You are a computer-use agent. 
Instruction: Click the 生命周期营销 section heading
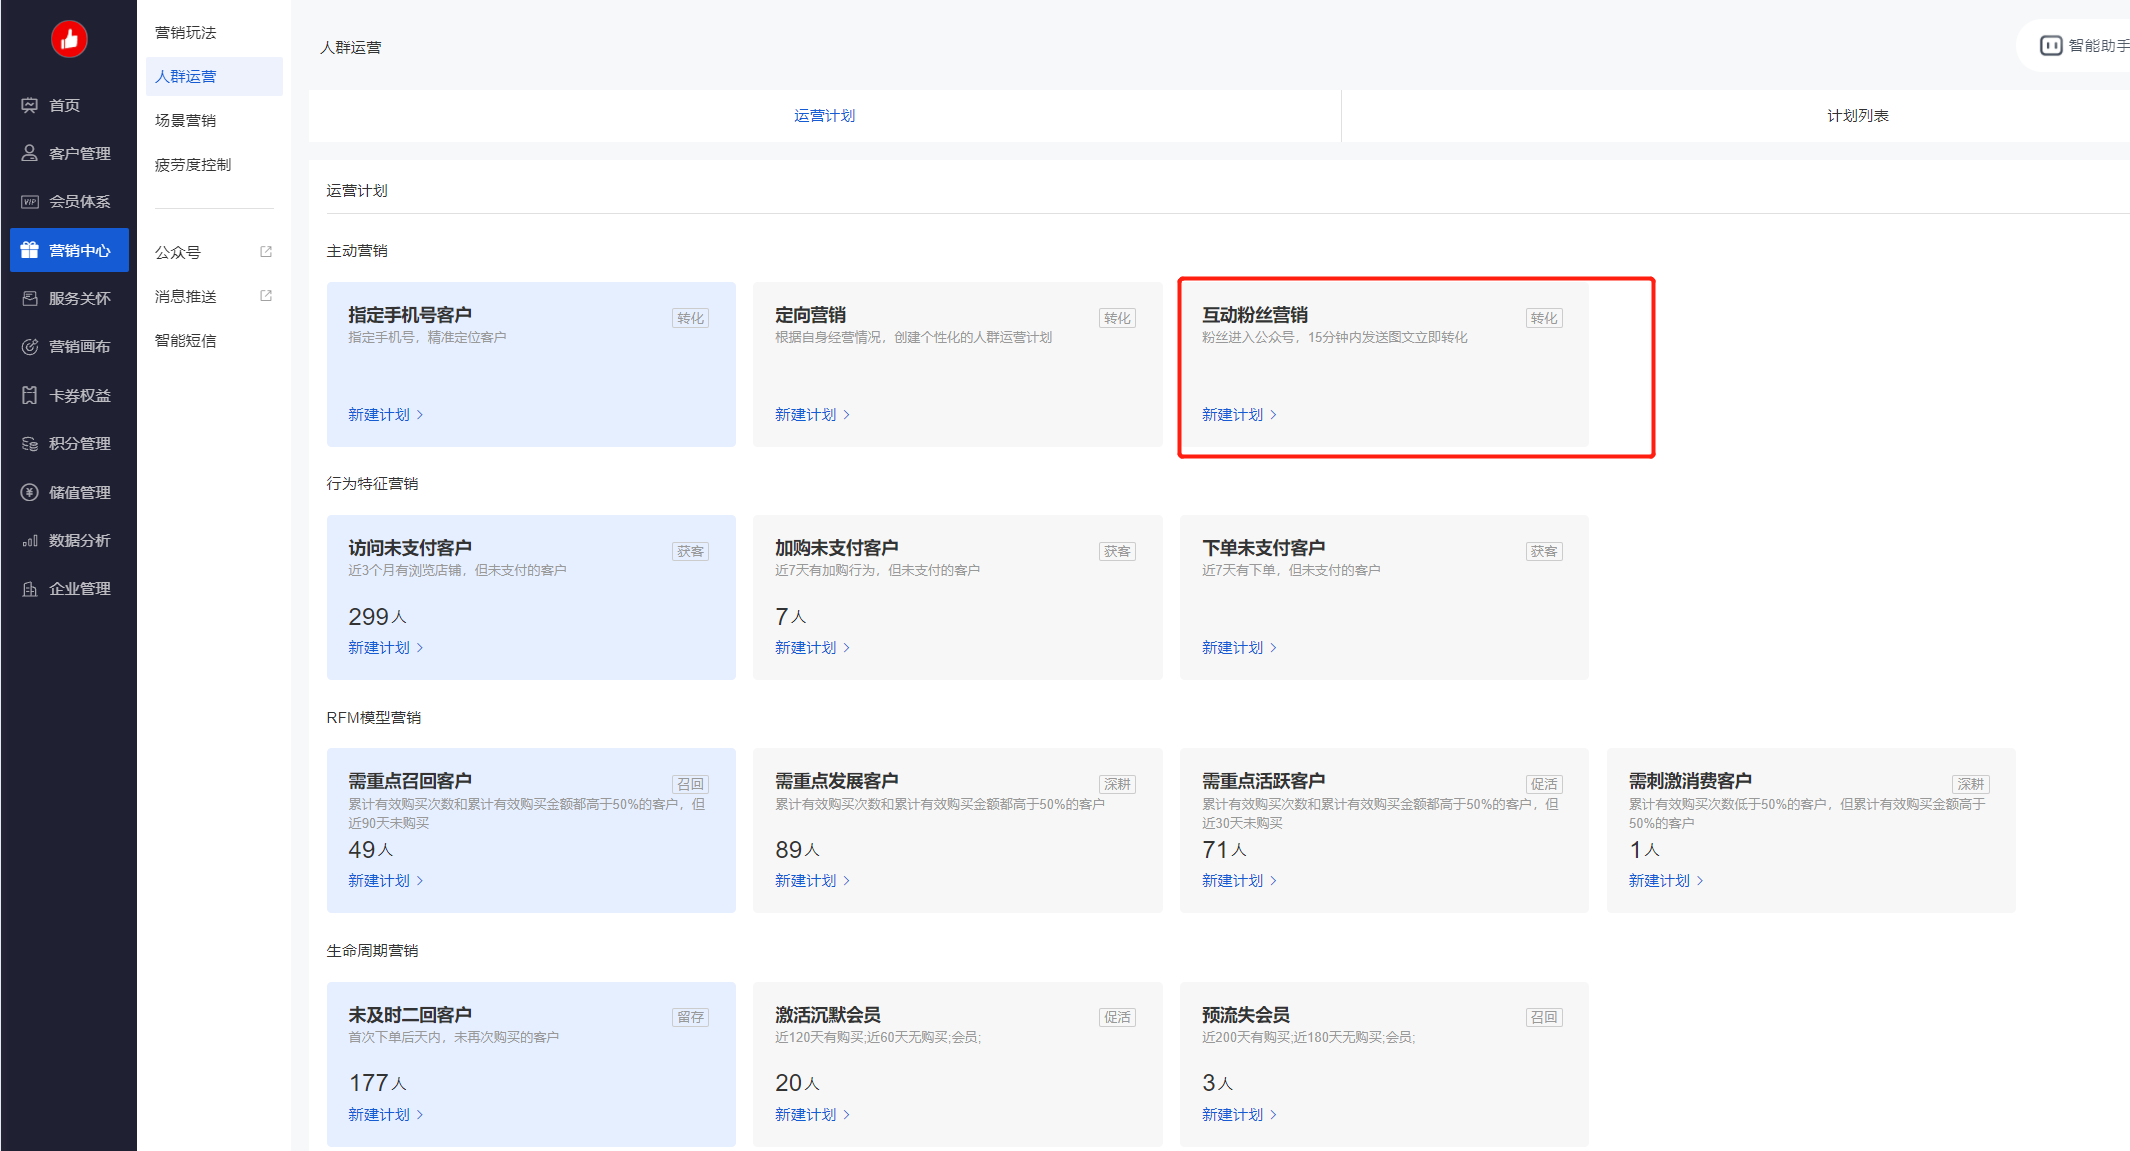(372, 951)
